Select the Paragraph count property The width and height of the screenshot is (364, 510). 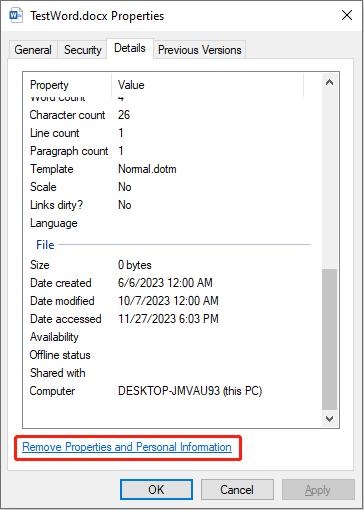point(69,151)
